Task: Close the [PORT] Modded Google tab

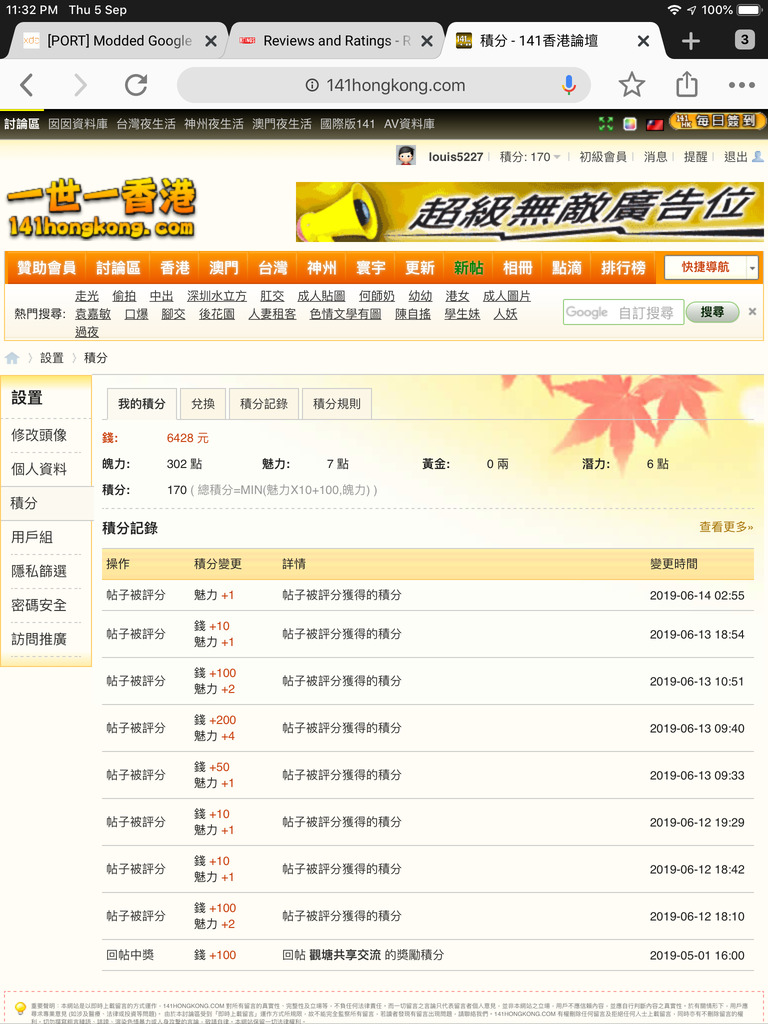Action: pos(211,41)
